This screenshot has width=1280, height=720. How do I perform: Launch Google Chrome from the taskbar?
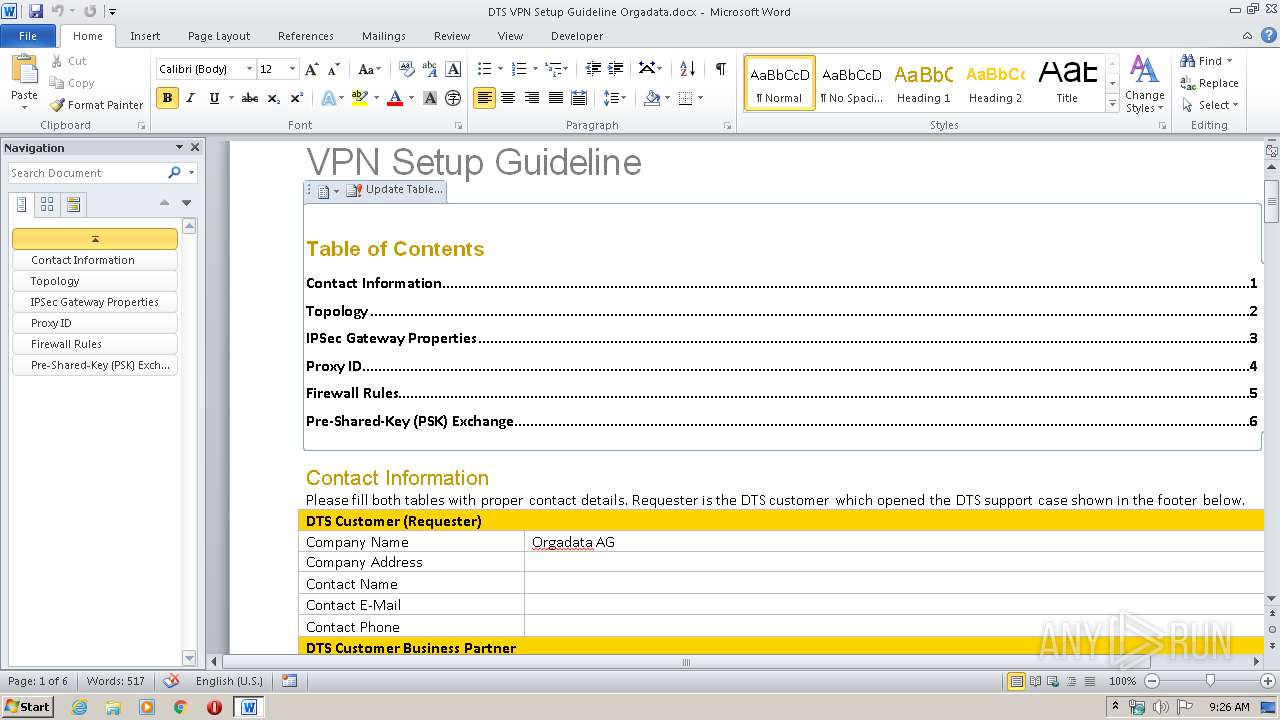coord(180,707)
